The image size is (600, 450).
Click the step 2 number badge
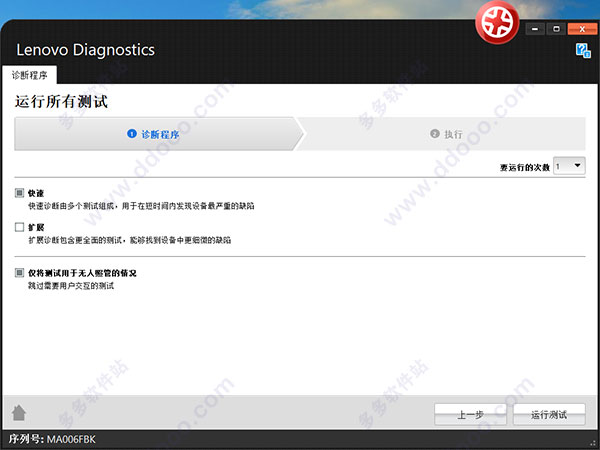[435, 133]
